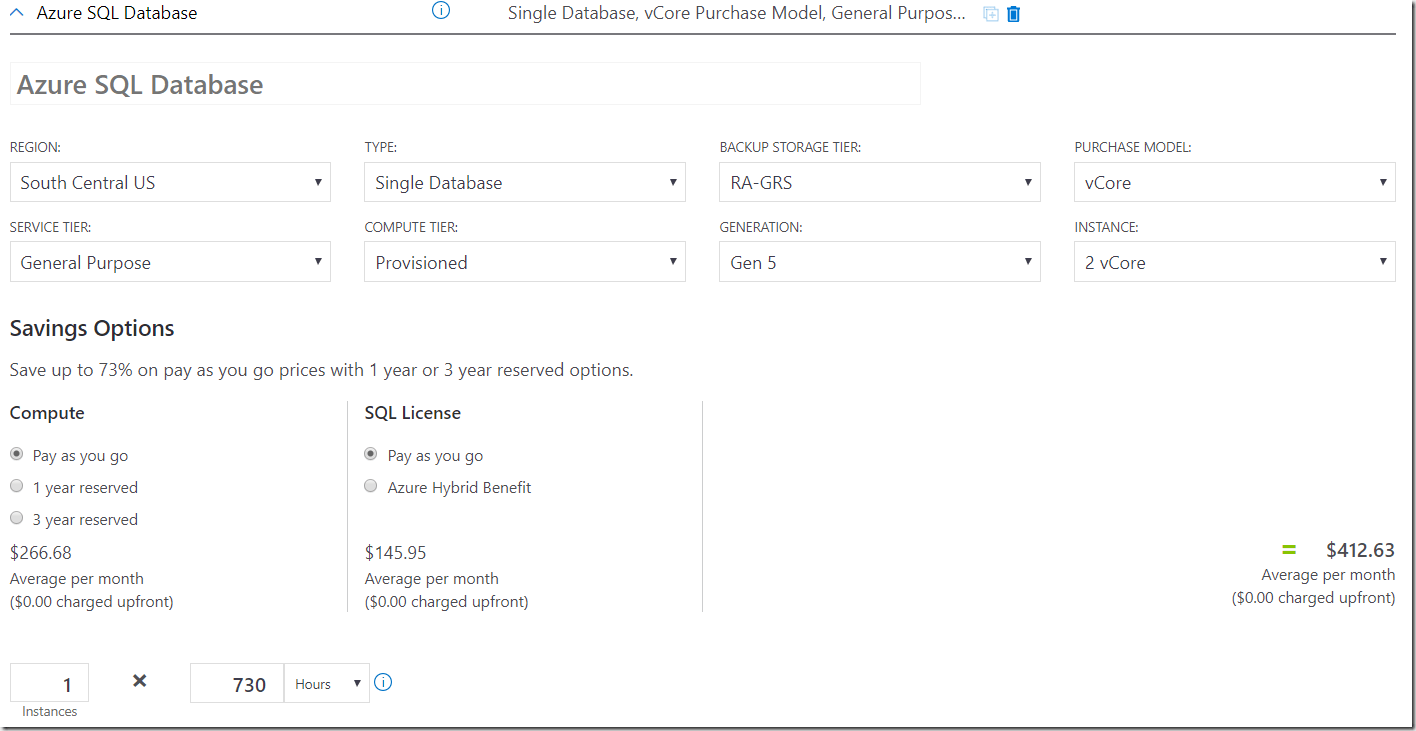This screenshot has width=1416, height=731.
Task: Select the 1 year reserved radio button
Action: (x=17, y=486)
